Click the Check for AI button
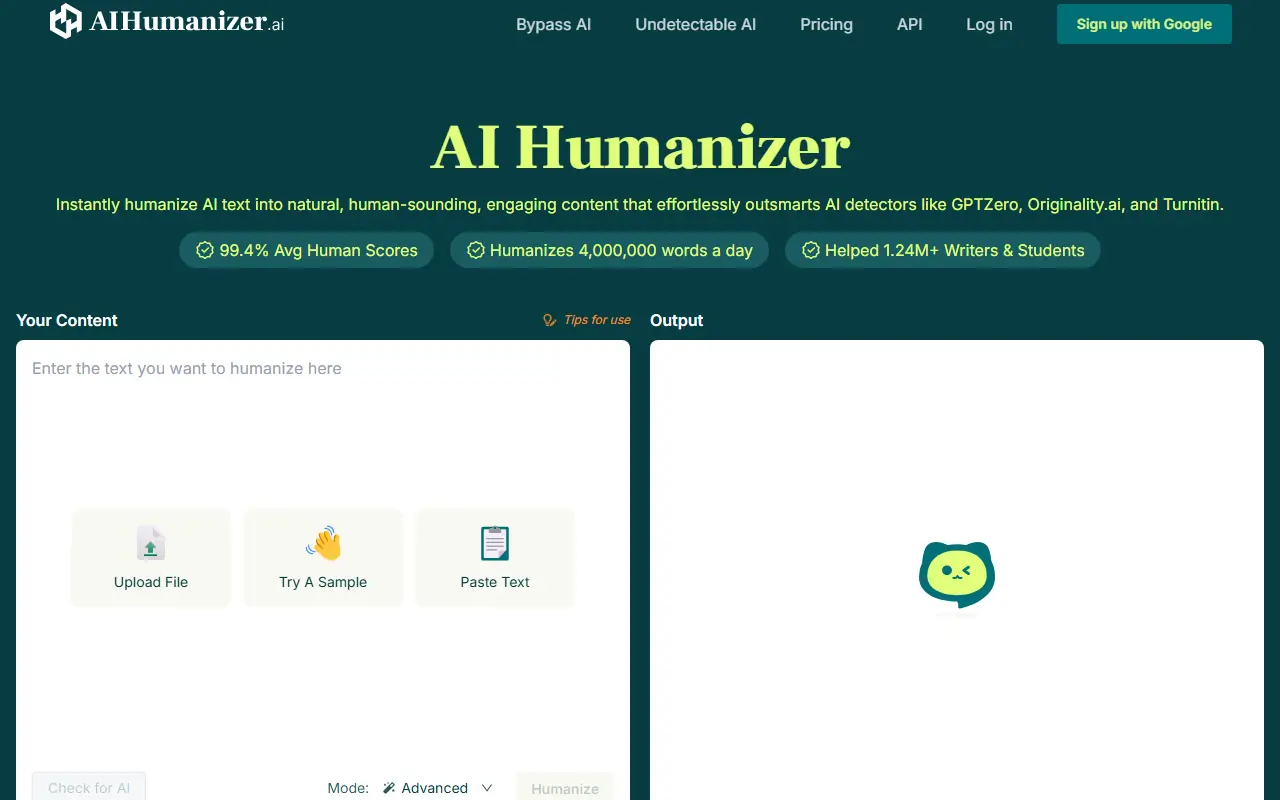The width and height of the screenshot is (1280, 800). pyautogui.click(x=88, y=788)
